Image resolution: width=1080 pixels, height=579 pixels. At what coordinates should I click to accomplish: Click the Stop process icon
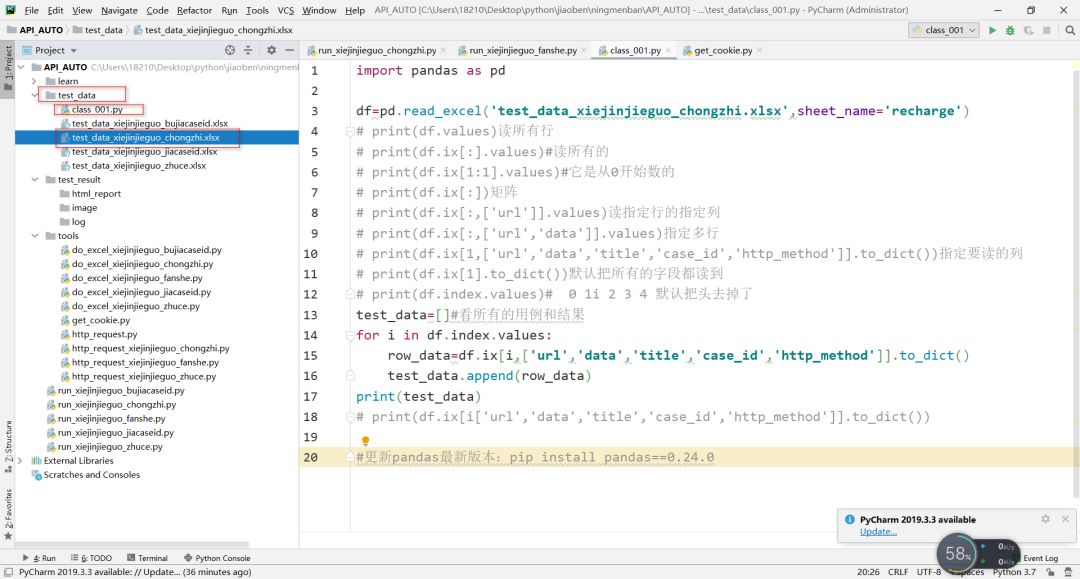(x=1047, y=30)
